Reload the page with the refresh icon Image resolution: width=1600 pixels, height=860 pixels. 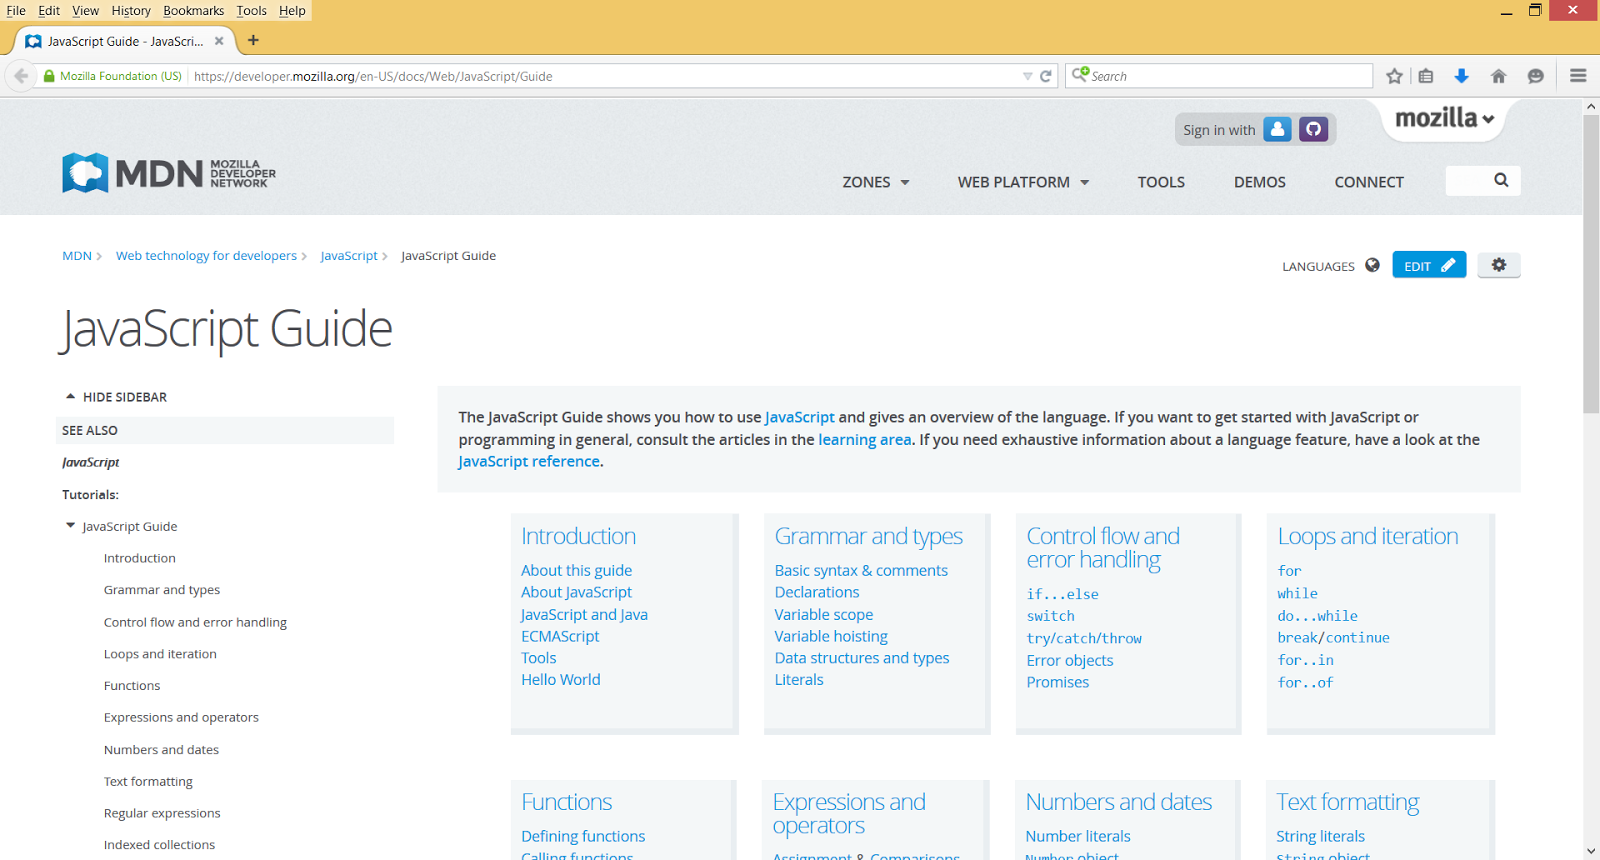click(x=1046, y=76)
